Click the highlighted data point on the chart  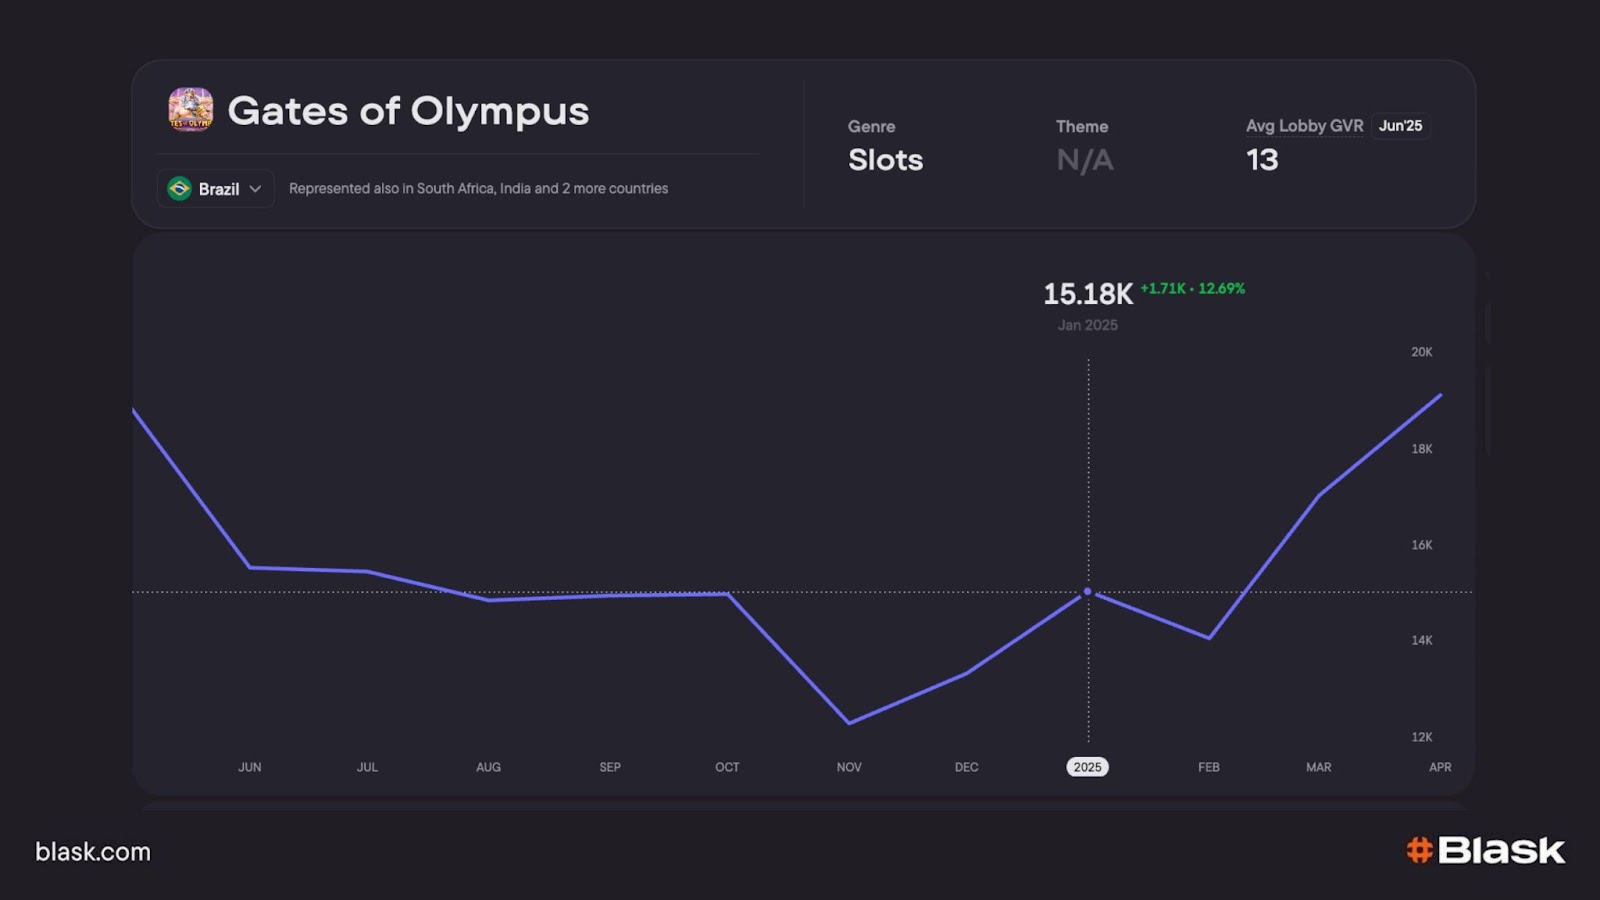(1088, 592)
